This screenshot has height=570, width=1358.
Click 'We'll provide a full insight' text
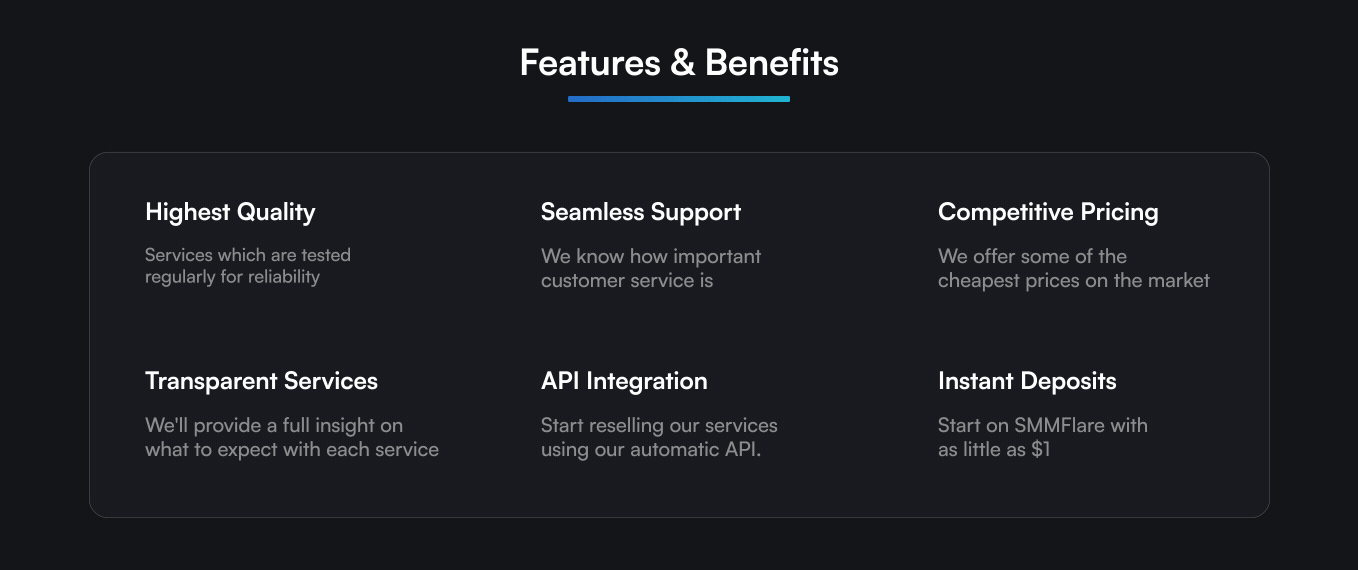(273, 425)
